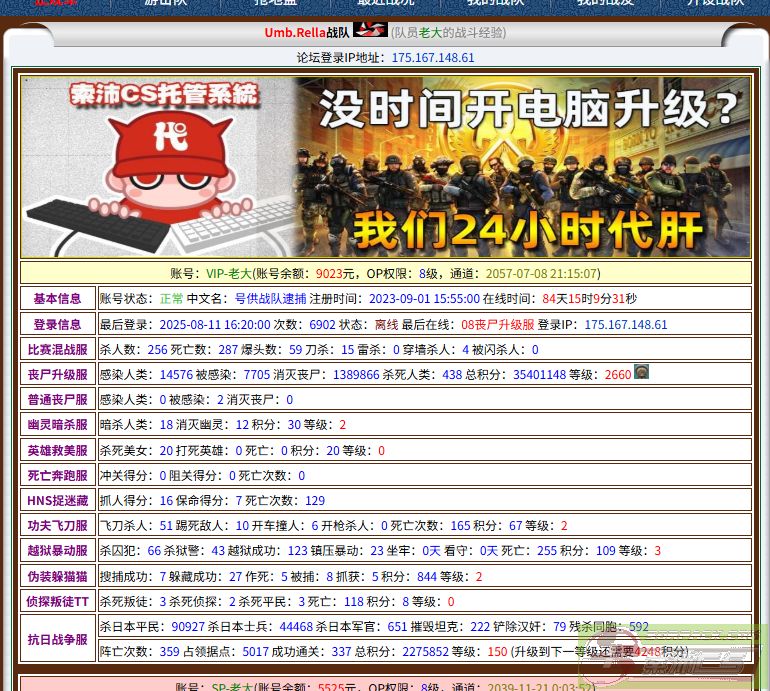Open the 幽灵暗杀服 server label
The width and height of the screenshot is (770, 691).
point(57,425)
